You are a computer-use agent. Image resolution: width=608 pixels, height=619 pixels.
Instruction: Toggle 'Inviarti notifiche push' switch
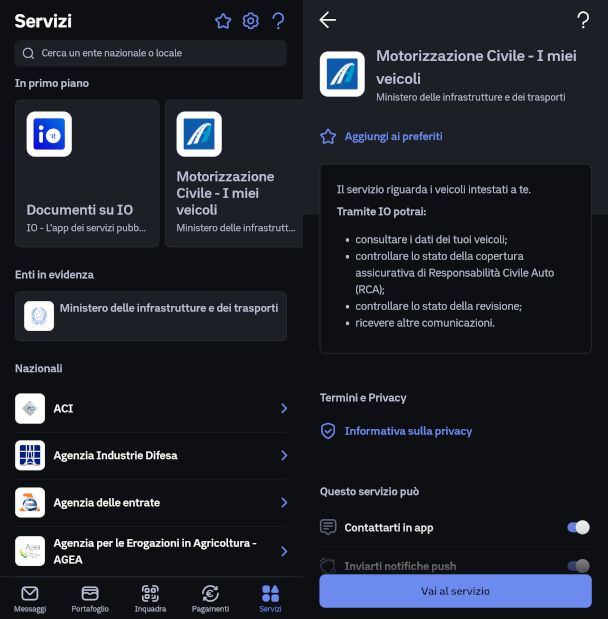click(x=578, y=566)
